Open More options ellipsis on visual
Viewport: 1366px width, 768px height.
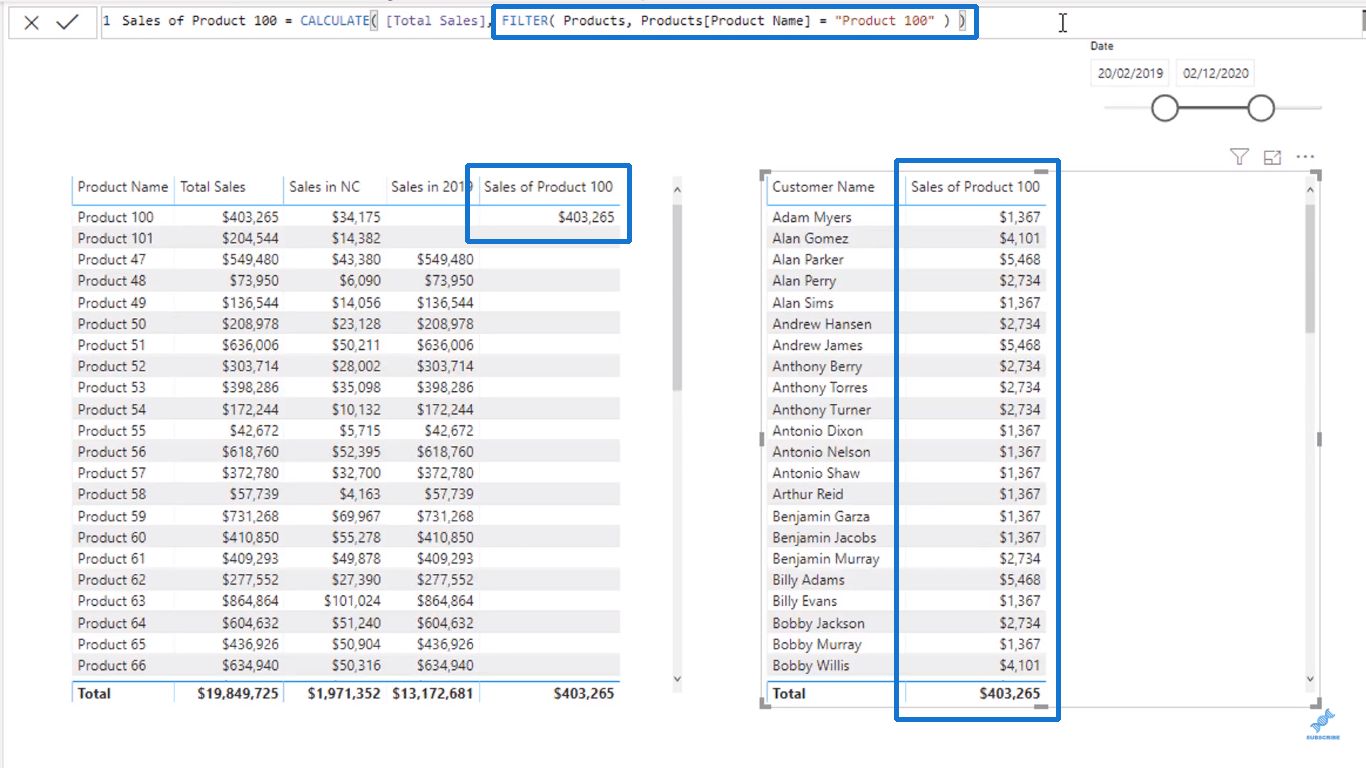[1305, 157]
